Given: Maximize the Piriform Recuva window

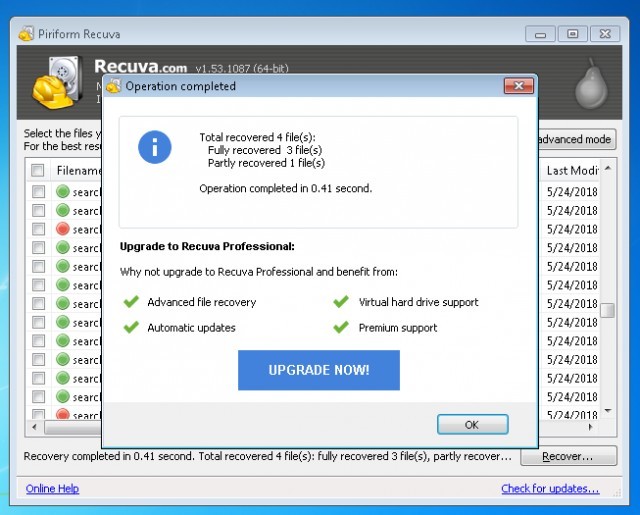Looking at the screenshot, I should pos(573,34).
